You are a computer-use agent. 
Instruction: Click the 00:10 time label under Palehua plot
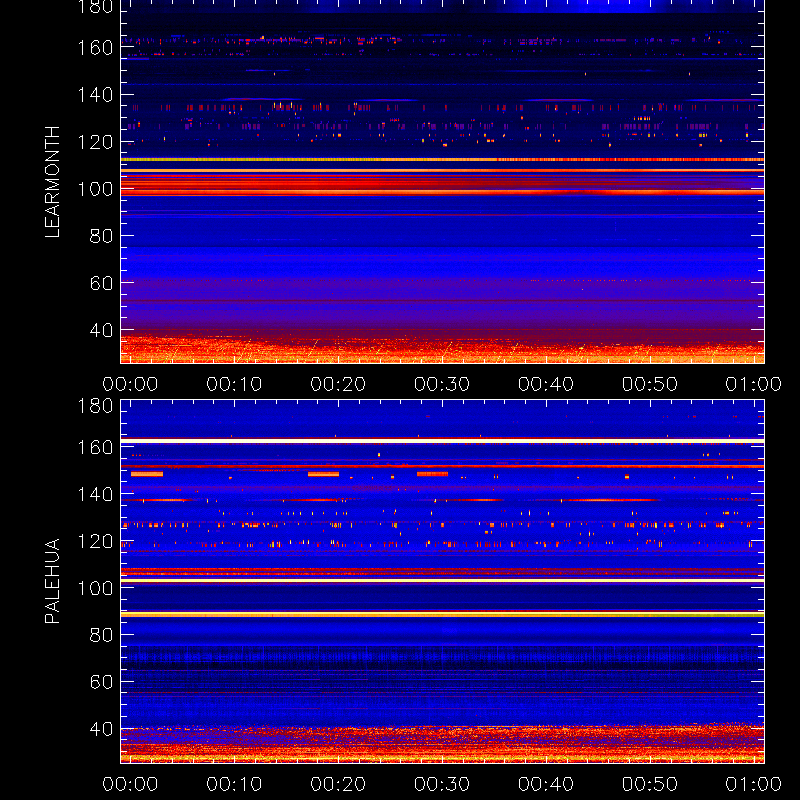click(234, 784)
